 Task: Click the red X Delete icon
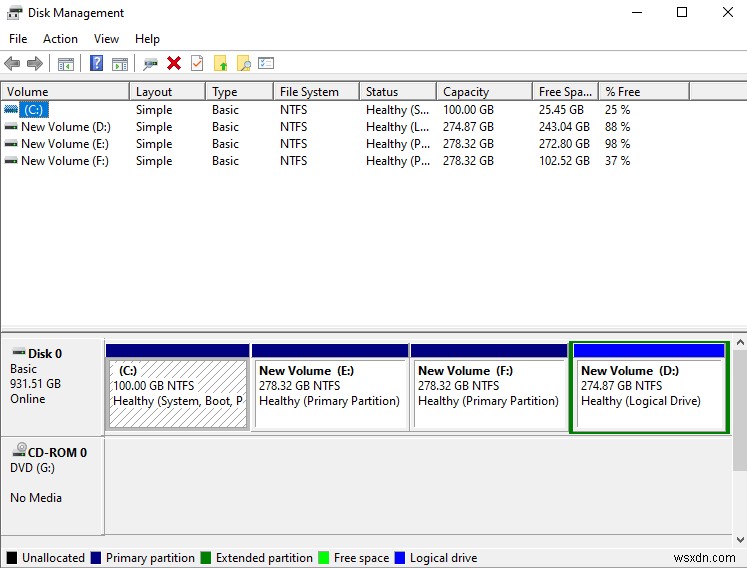click(174, 63)
